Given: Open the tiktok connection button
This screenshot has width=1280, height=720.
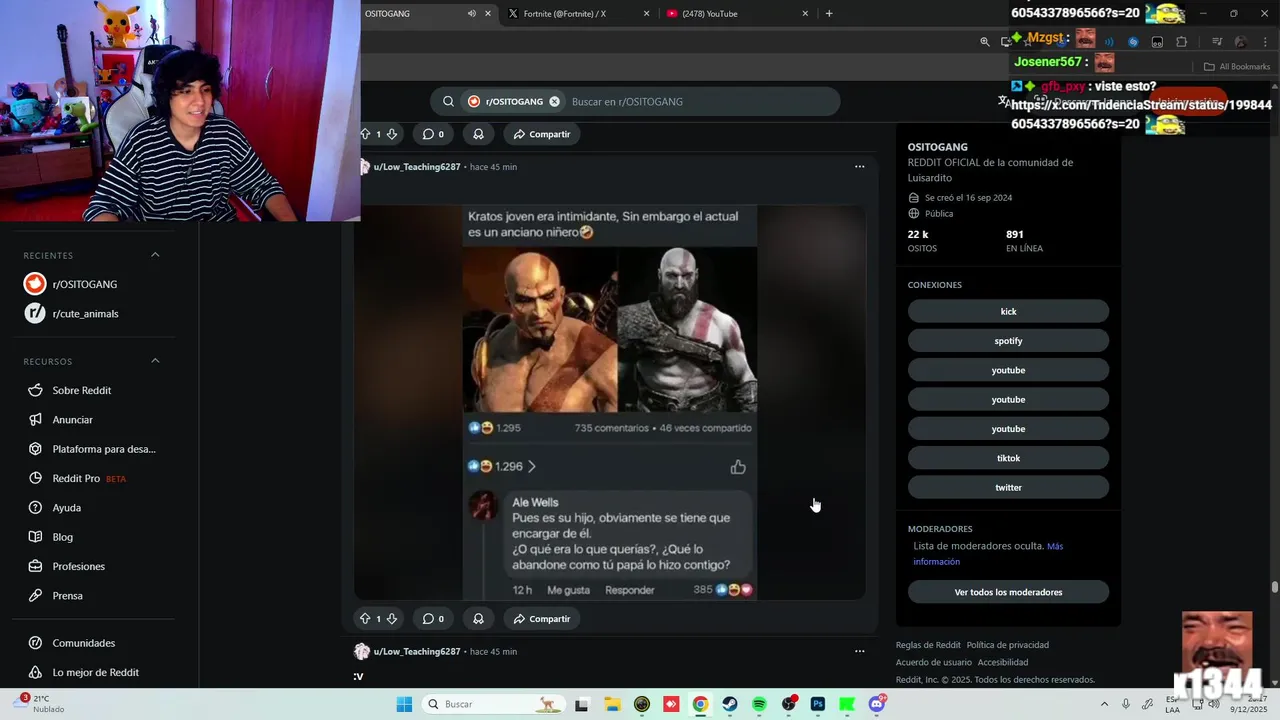Looking at the screenshot, I should [1008, 458].
